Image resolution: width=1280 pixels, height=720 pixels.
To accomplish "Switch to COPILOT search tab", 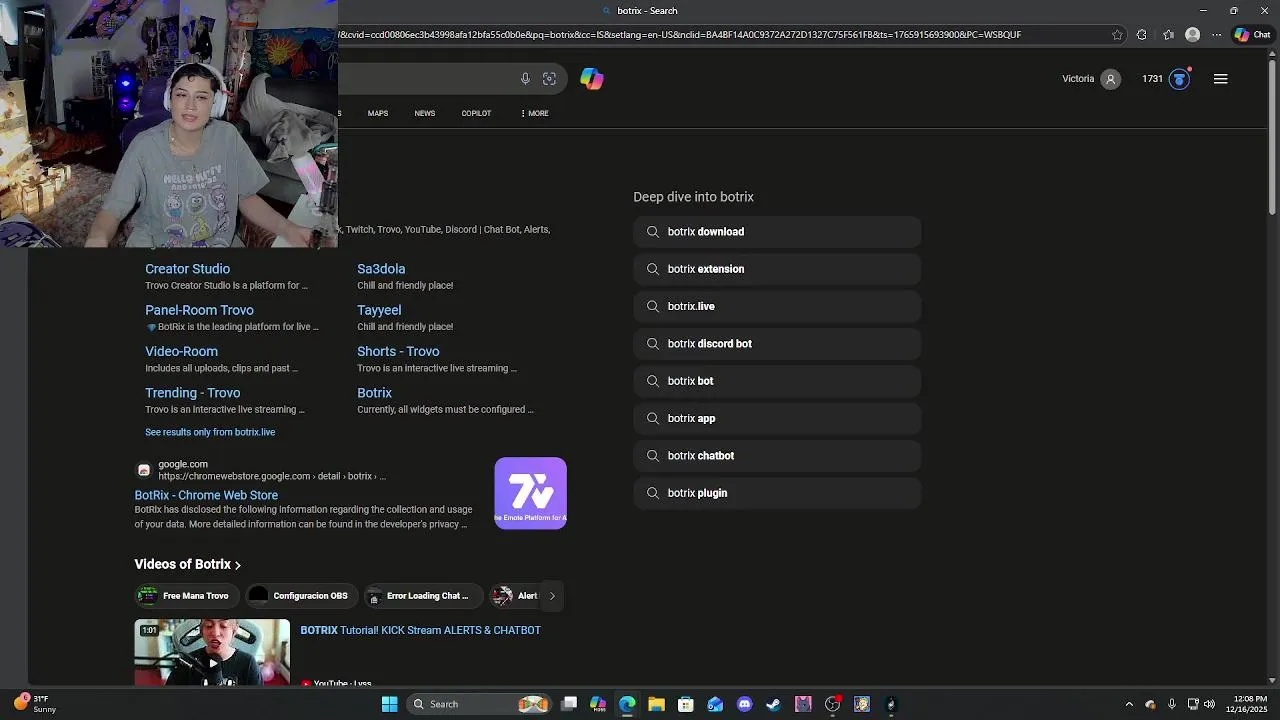I will click(476, 113).
